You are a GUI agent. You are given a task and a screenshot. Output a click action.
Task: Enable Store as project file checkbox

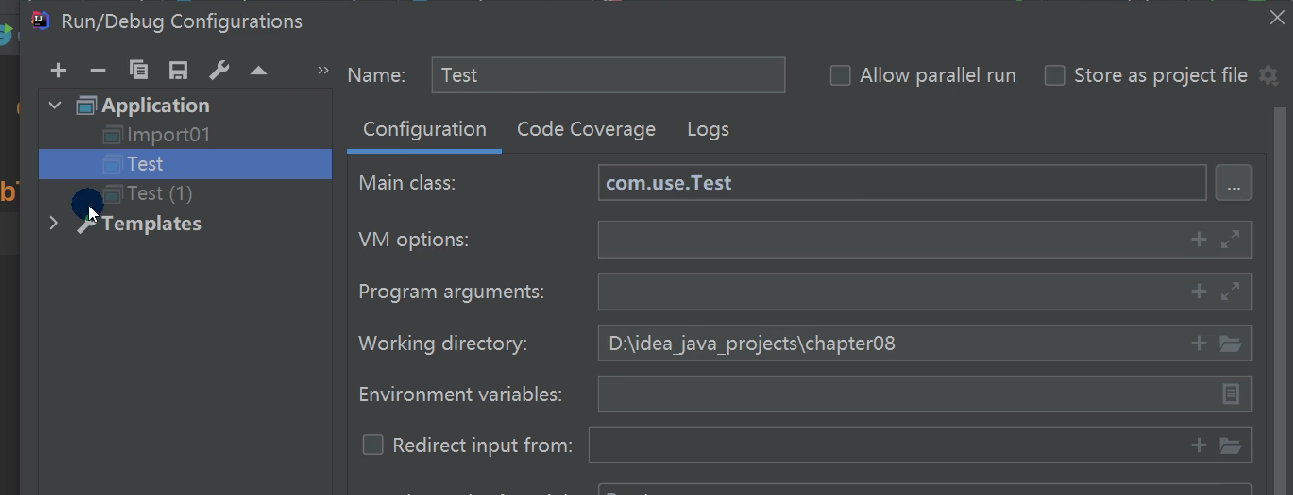[1055, 76]
